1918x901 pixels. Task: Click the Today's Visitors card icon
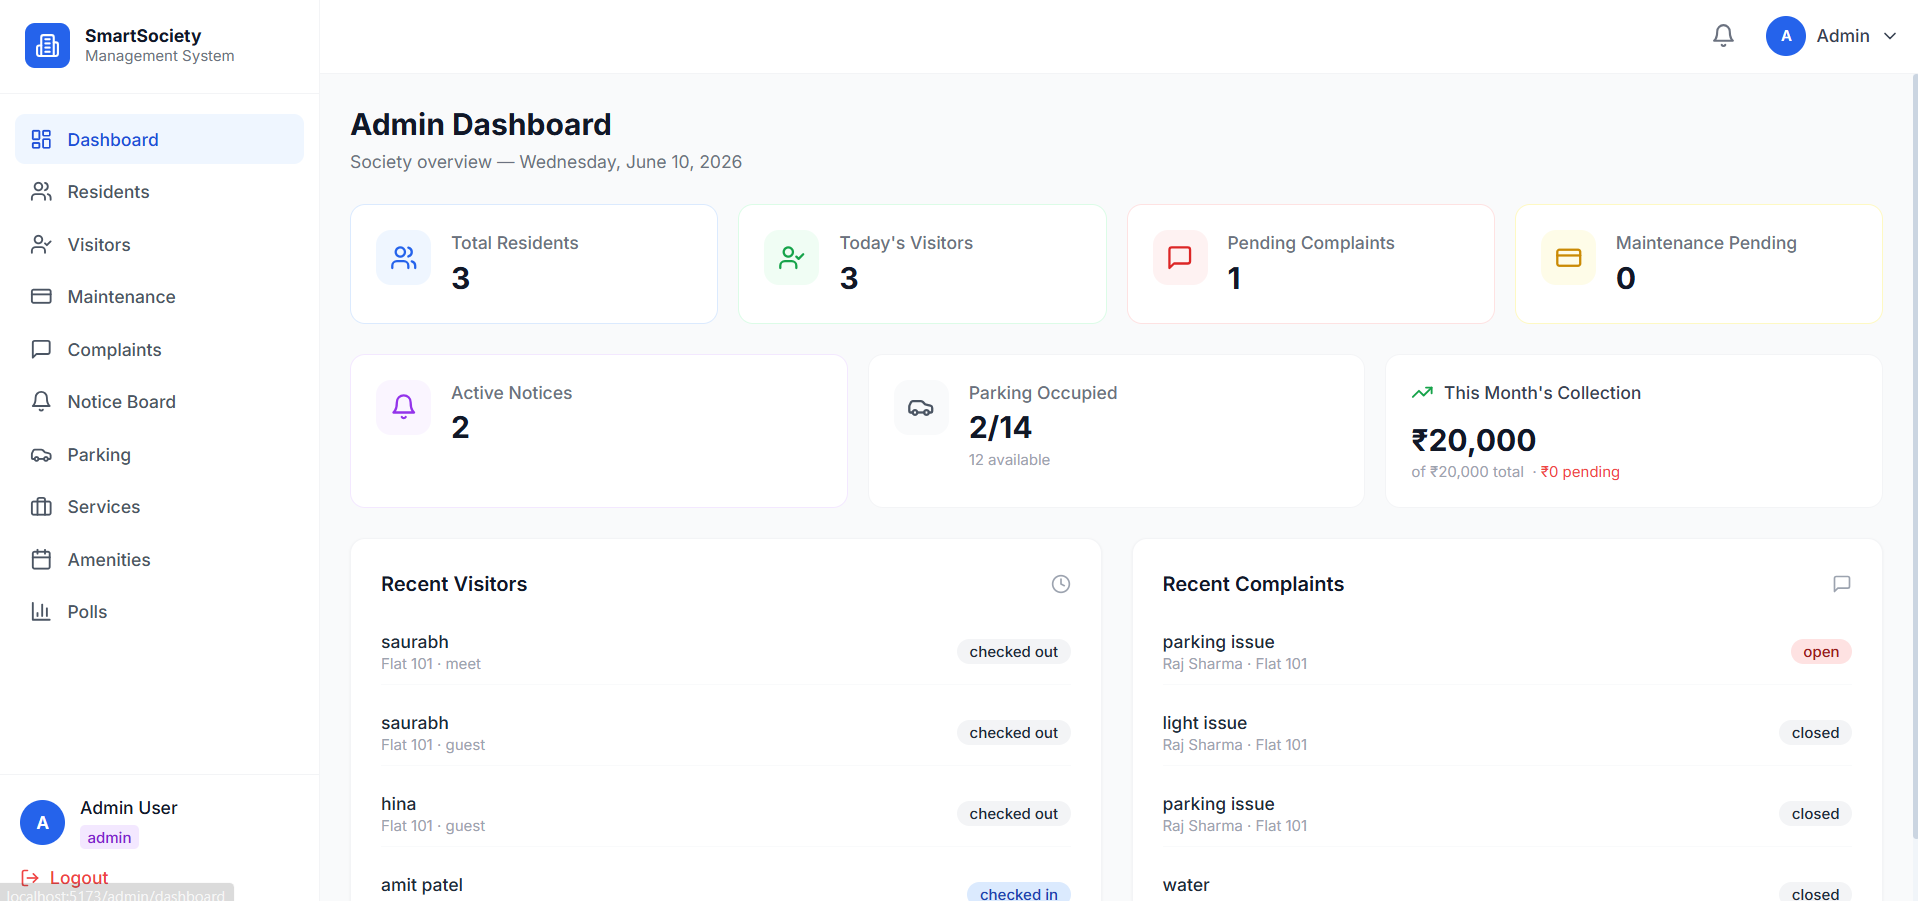[x=792, y=258]
